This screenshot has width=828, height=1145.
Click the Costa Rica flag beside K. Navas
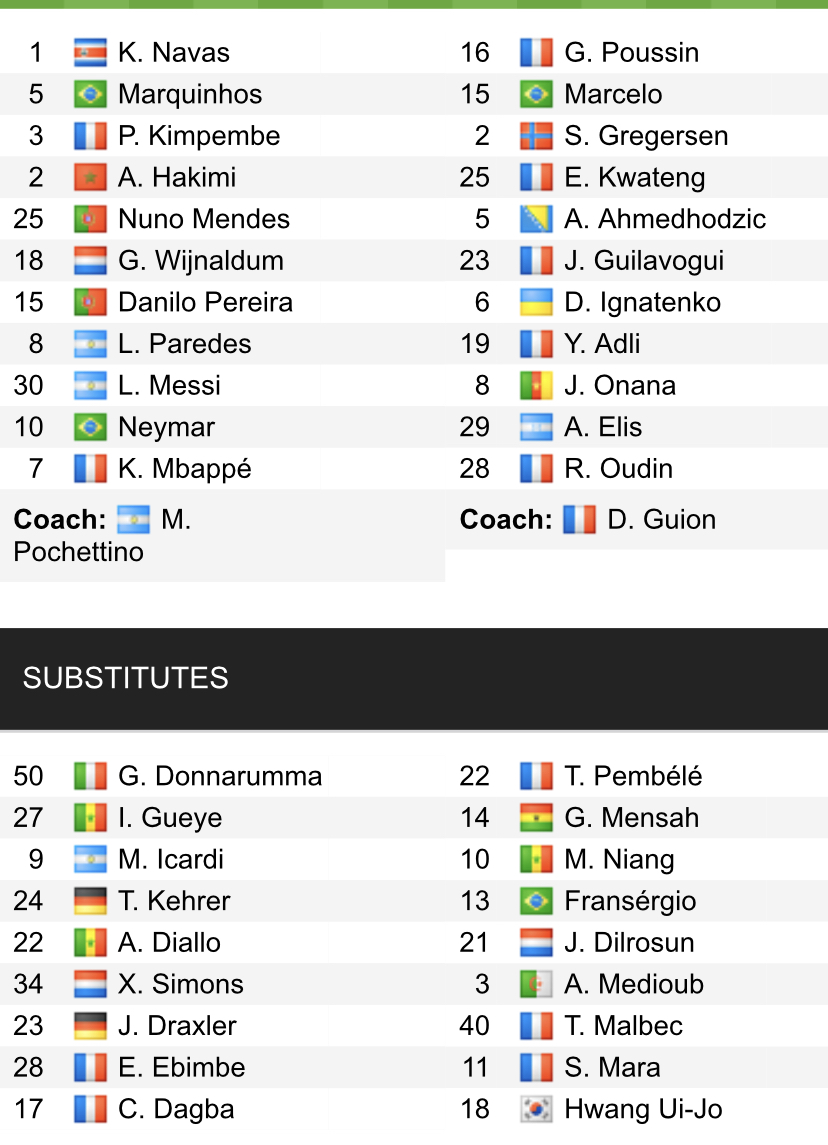point(90,53)
